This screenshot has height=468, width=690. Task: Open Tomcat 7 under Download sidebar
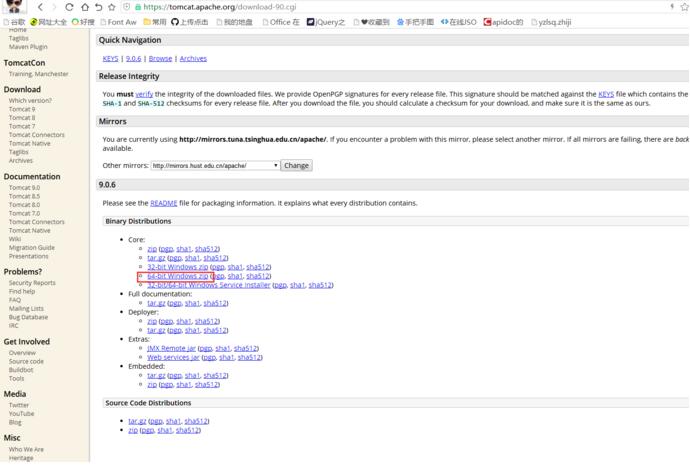22,126
